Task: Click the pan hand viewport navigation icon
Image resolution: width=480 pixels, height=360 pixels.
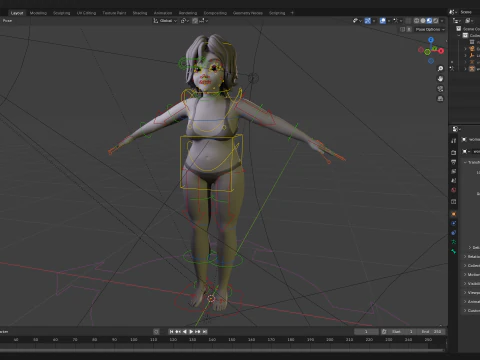Action: point(440,79)
